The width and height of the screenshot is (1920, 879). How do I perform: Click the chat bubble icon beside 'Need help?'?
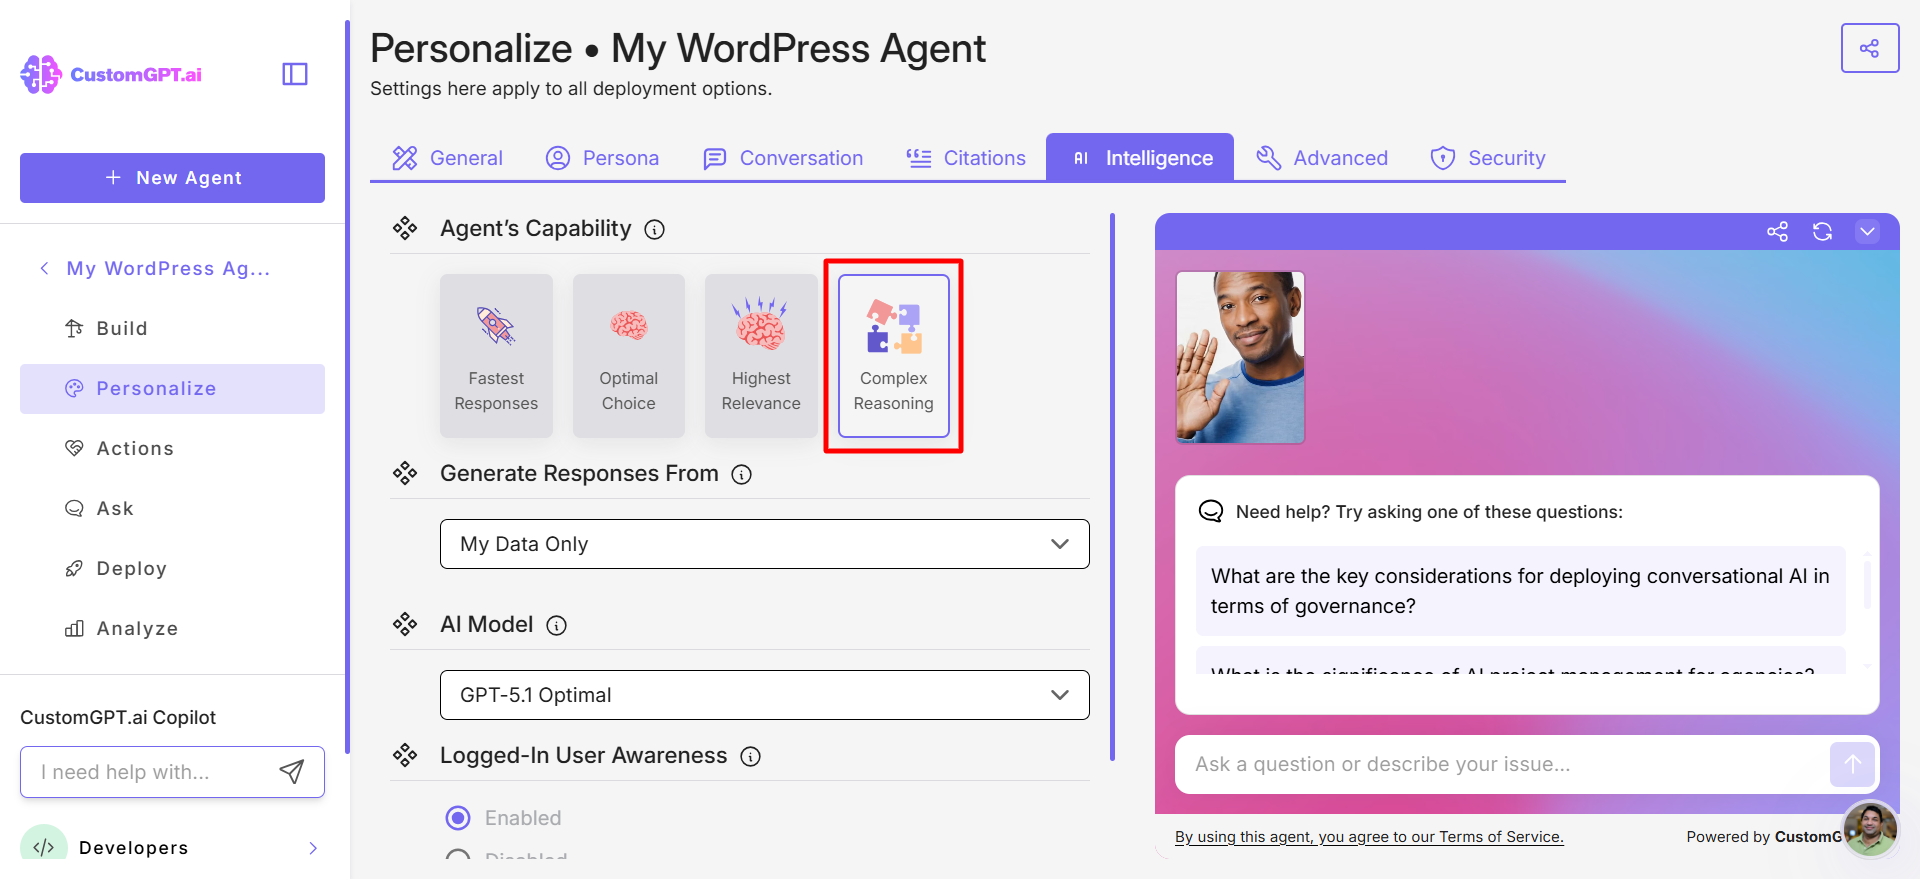[1211, 512]
